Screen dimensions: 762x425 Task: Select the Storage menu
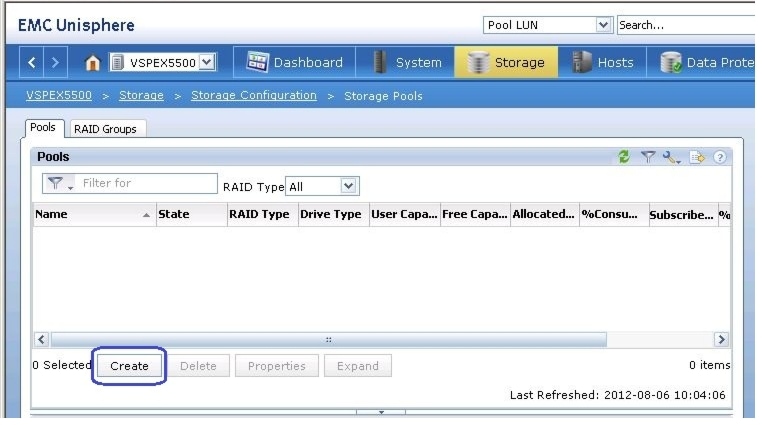pyautogui.click(x=506, y=62)
